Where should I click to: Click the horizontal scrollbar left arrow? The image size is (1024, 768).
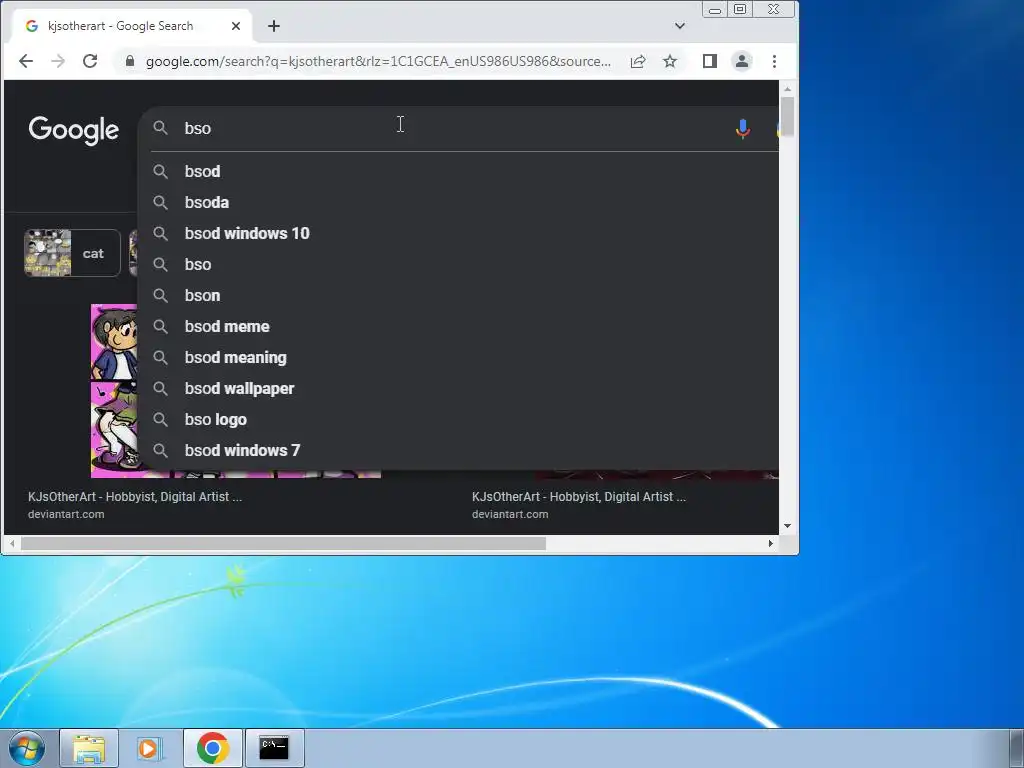coord(12,543)
